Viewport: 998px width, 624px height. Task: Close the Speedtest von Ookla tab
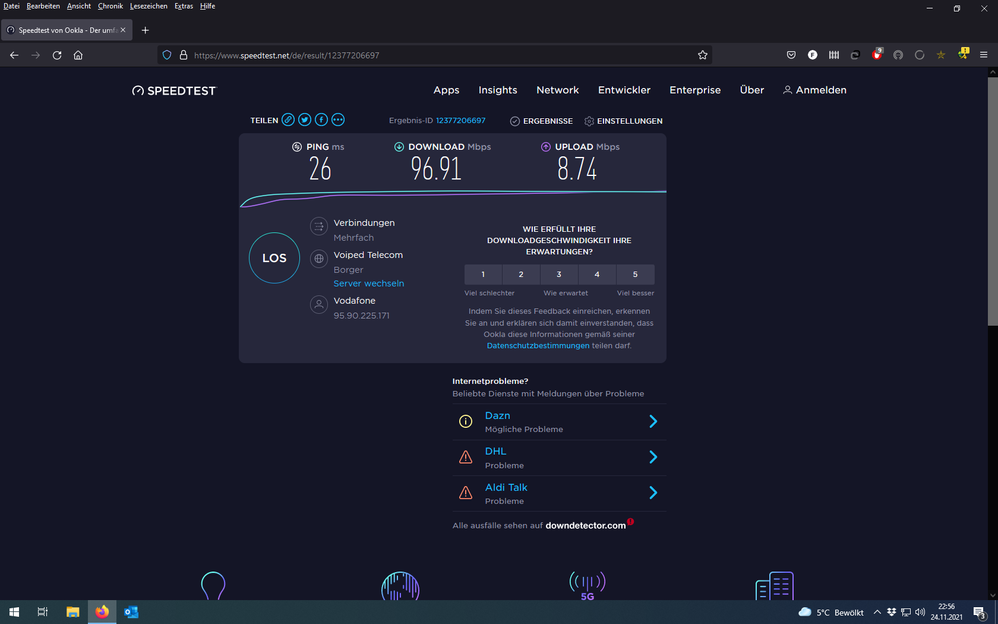123,30
